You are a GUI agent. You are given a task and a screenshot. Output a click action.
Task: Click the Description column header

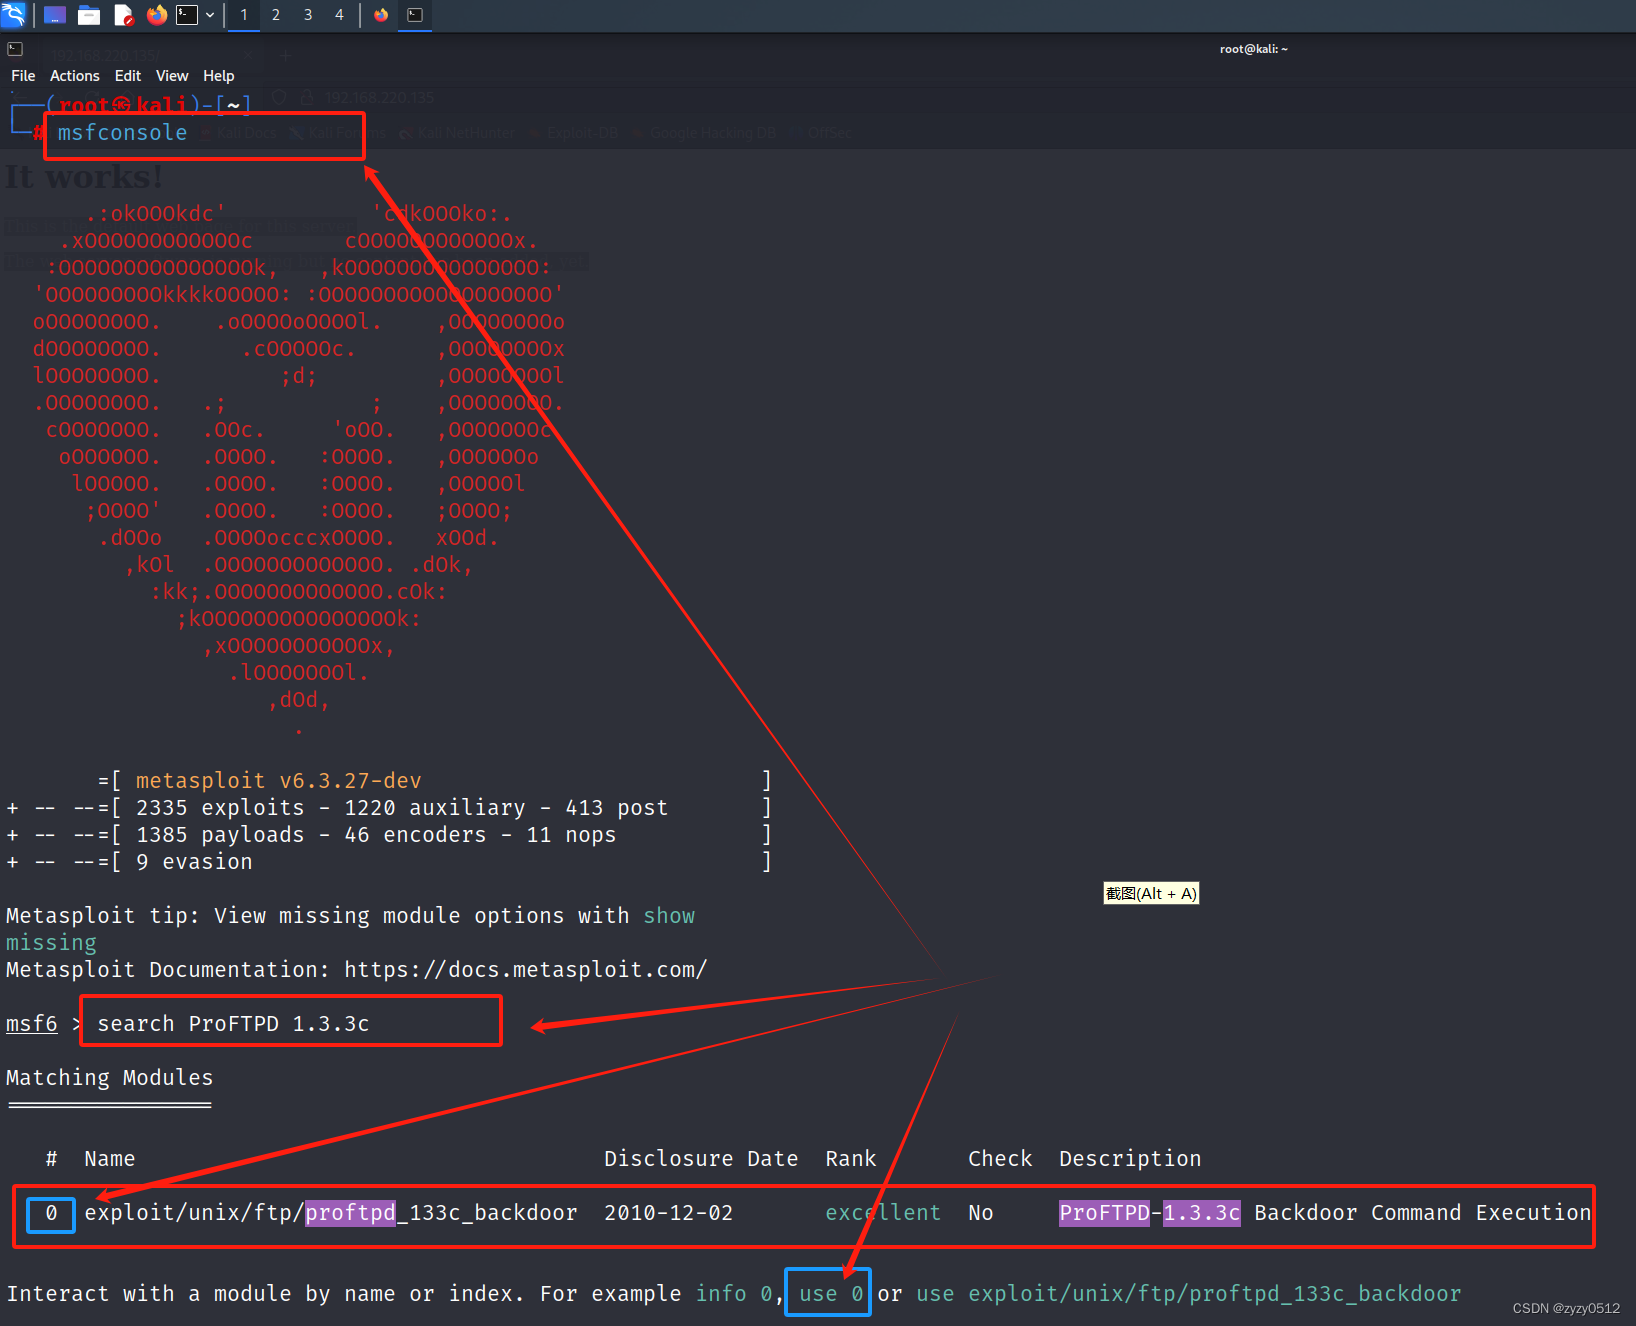1130,1159
